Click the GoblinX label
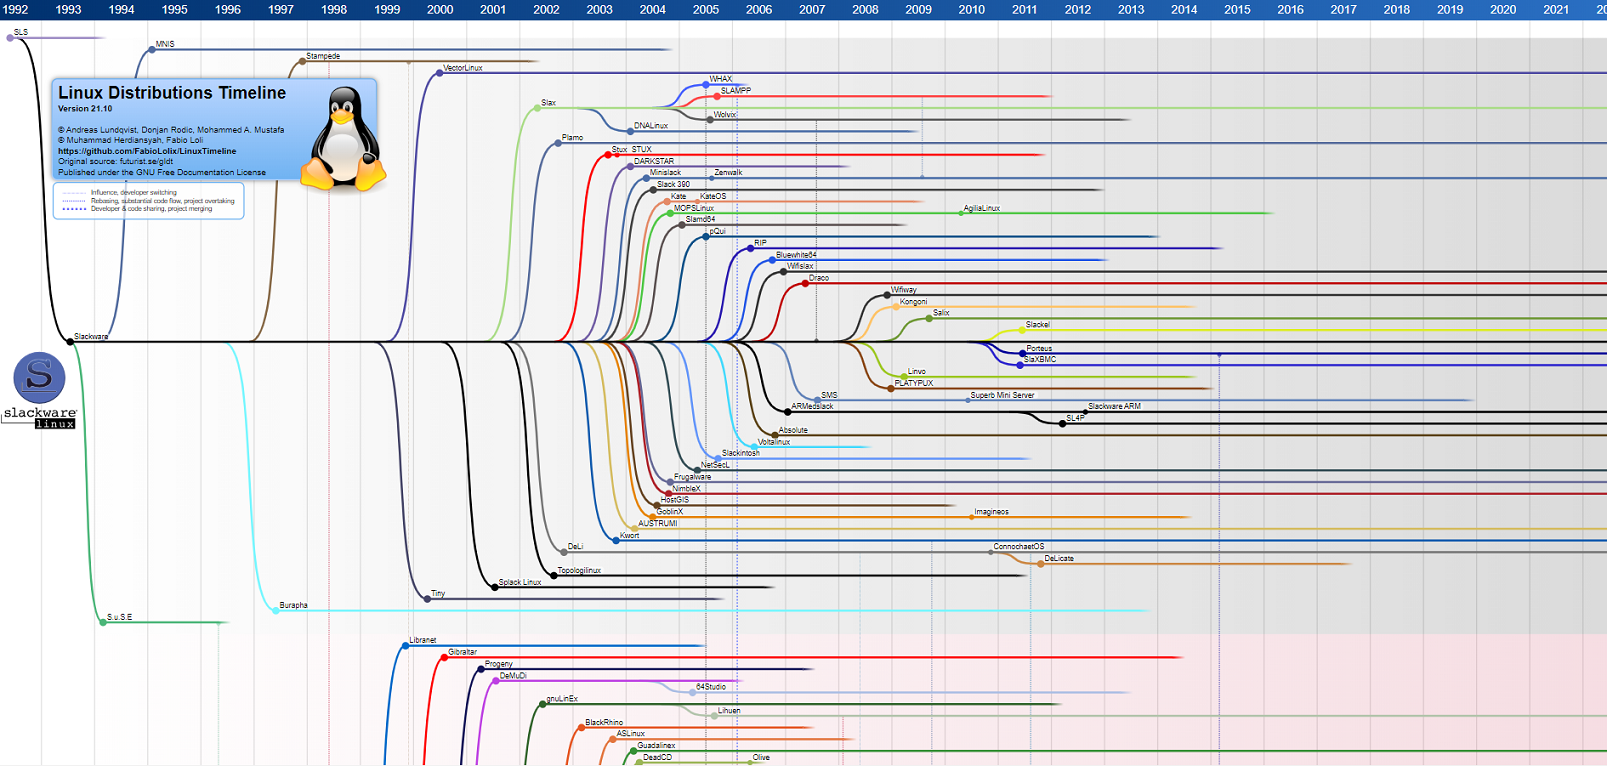1607x766 pixels. pyautogui.click(x=670, y=512)
